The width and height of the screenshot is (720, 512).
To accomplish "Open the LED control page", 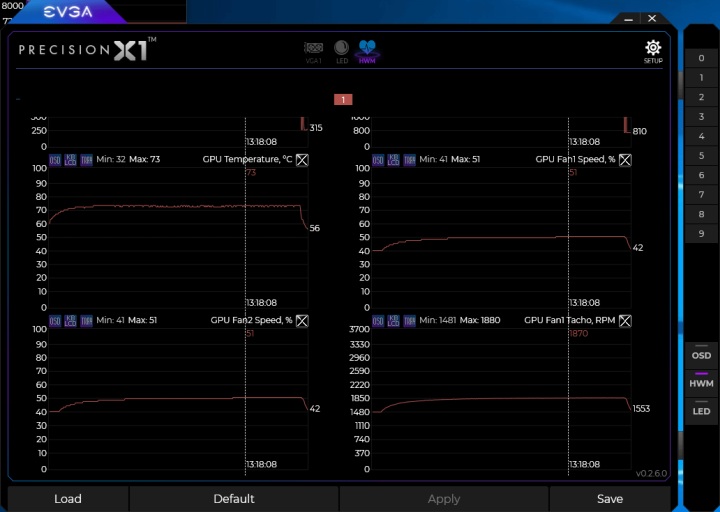I will [x=341, y=51].
